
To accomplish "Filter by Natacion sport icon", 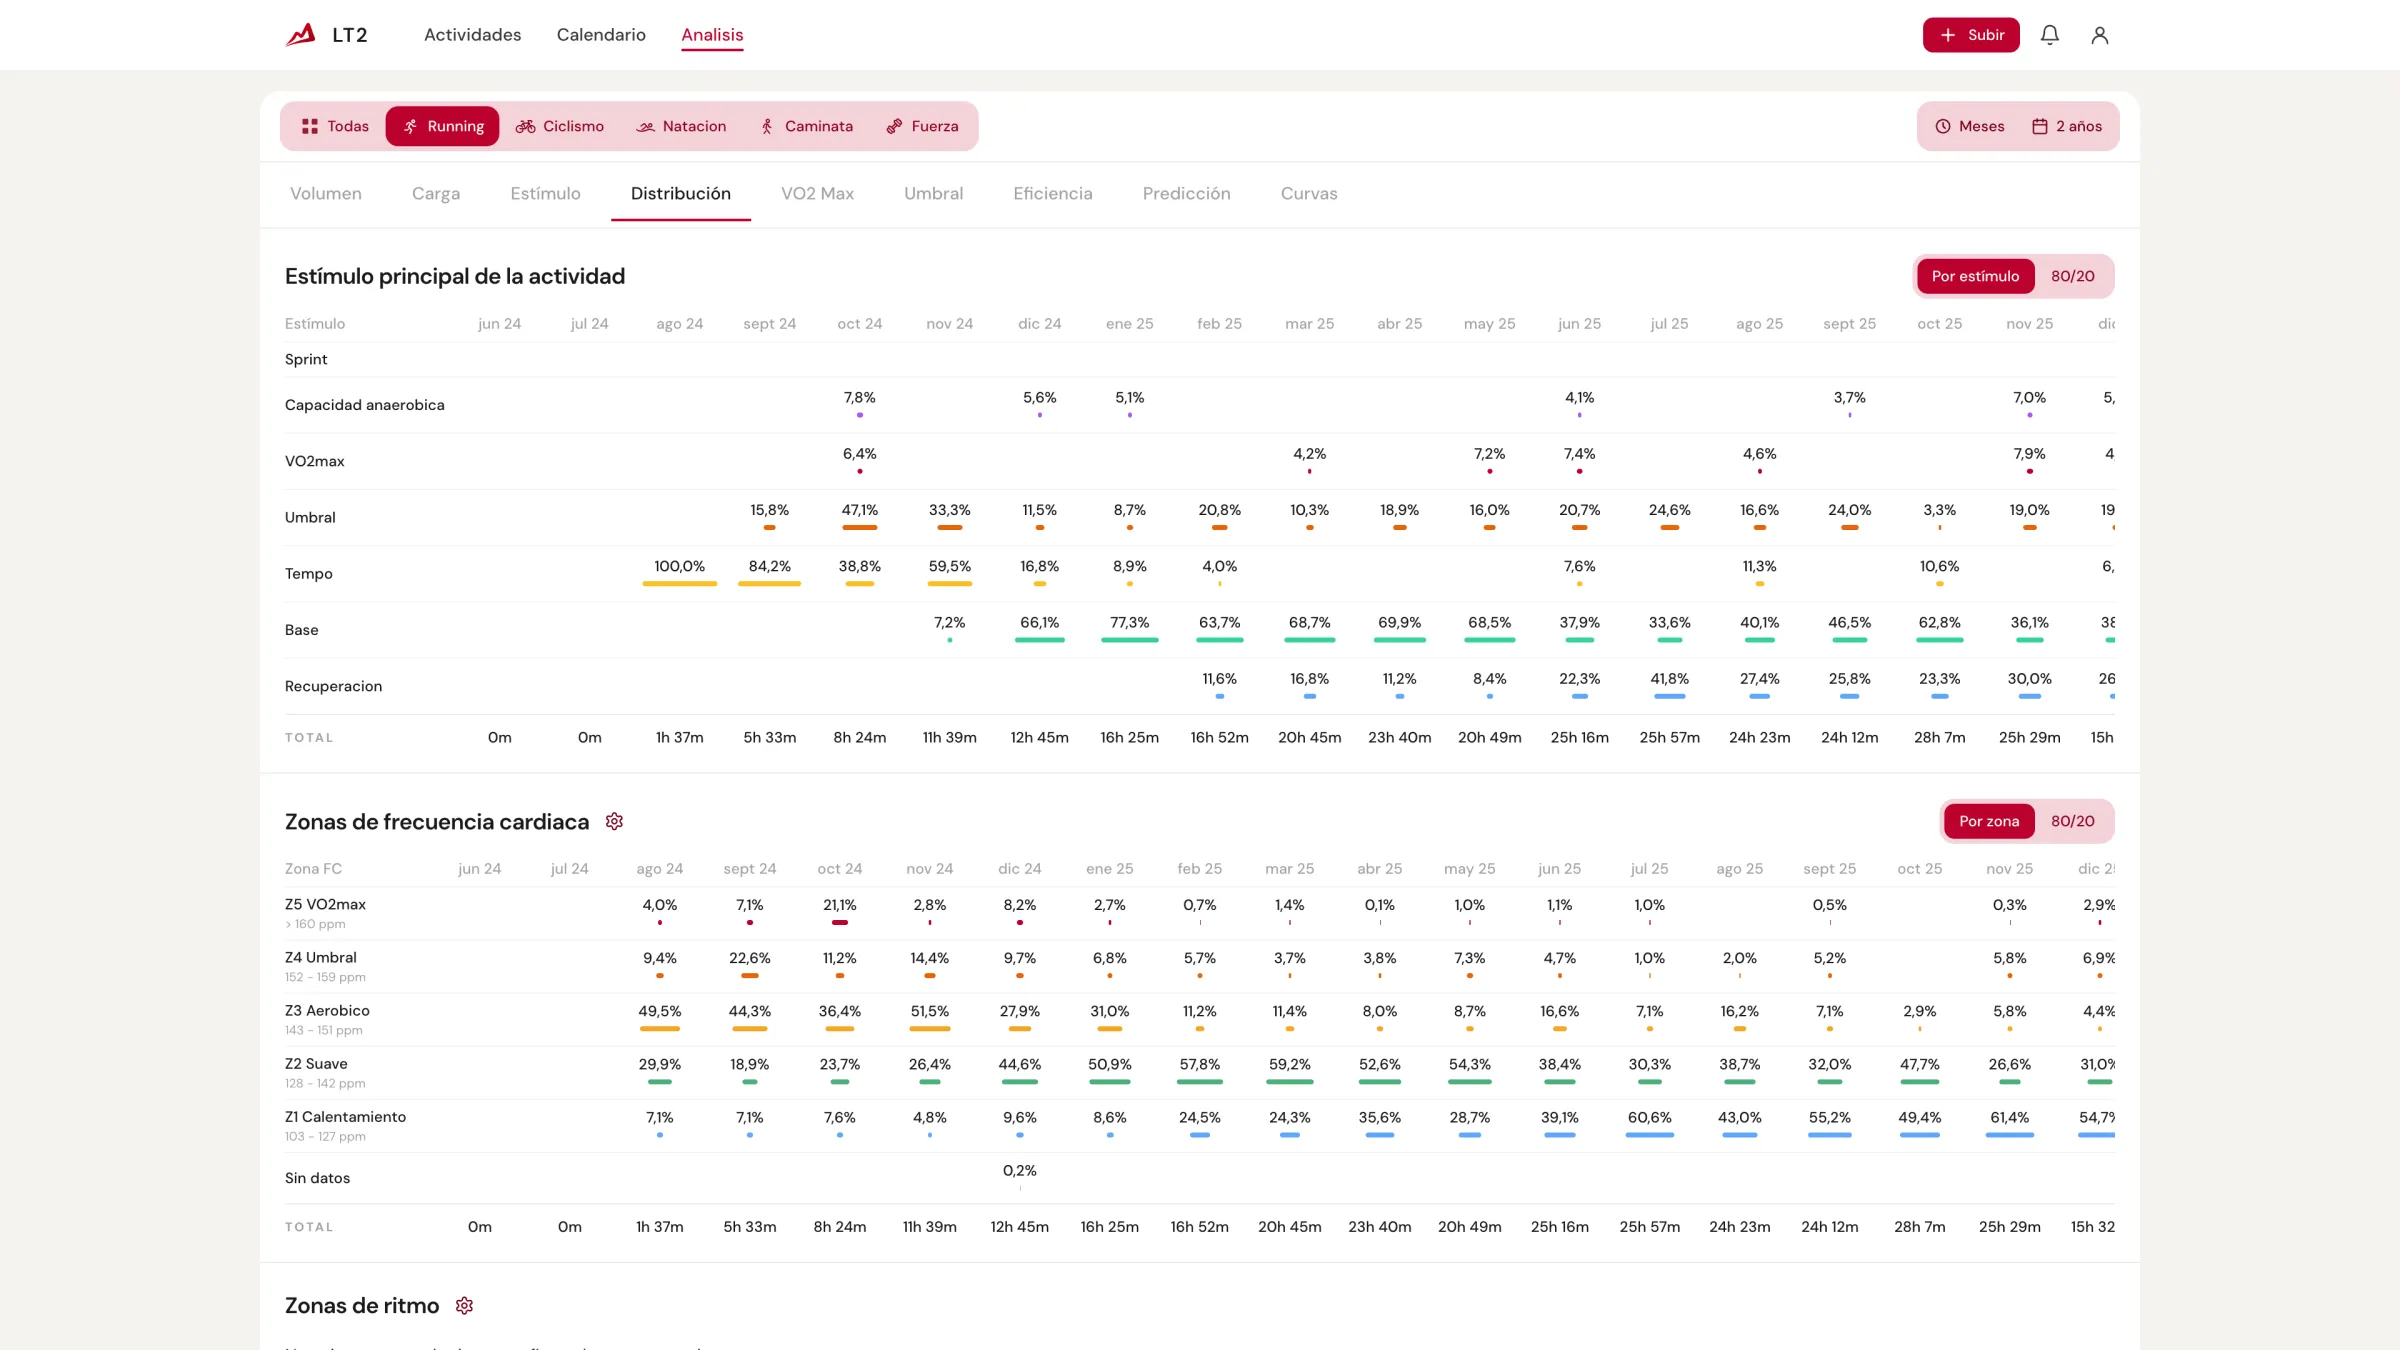I will [645, 126].
